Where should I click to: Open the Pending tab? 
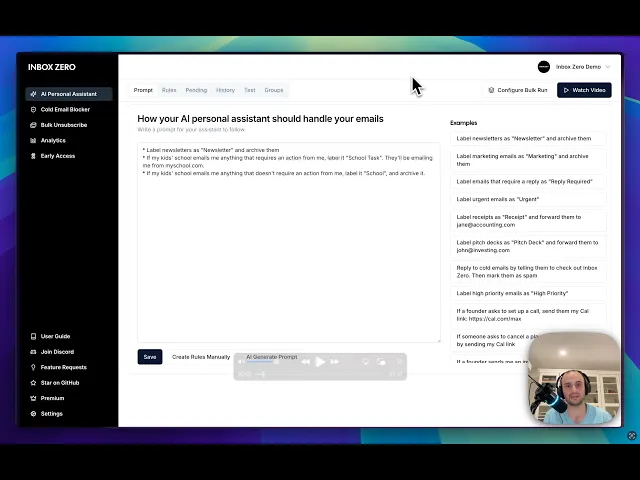(196, 90)
